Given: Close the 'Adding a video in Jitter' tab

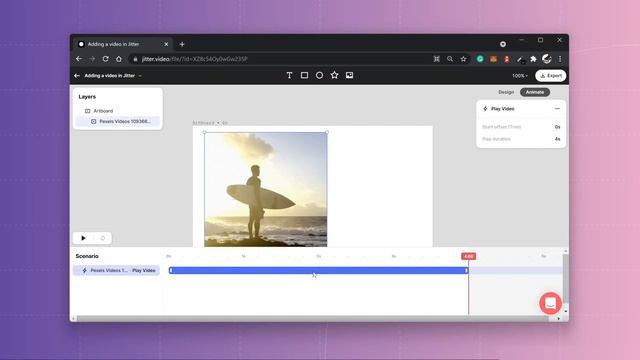Looking at the screenshot, I should [x=166, y=44].
